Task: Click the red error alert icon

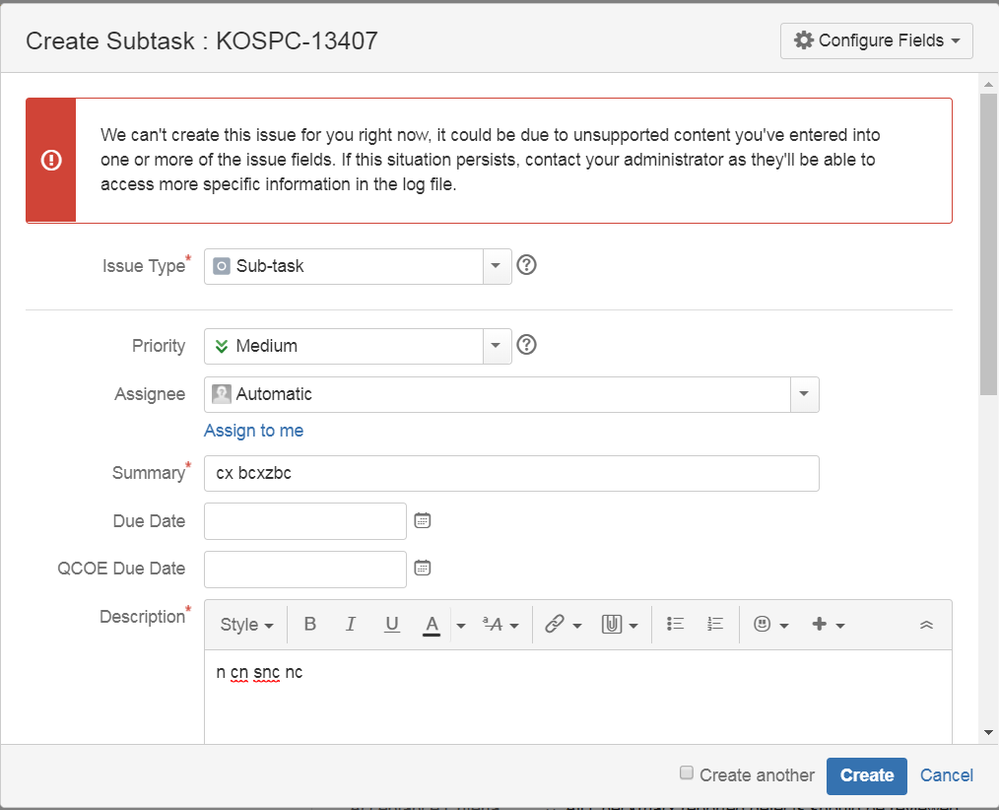Action: pos(51,160)
